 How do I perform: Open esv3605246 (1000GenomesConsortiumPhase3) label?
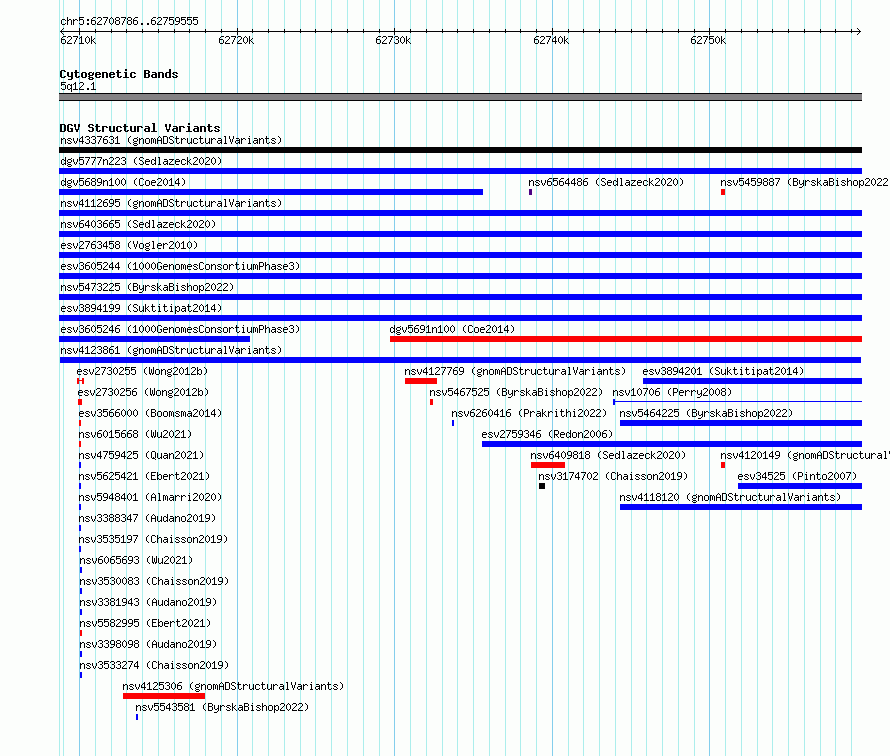[180, 329]
